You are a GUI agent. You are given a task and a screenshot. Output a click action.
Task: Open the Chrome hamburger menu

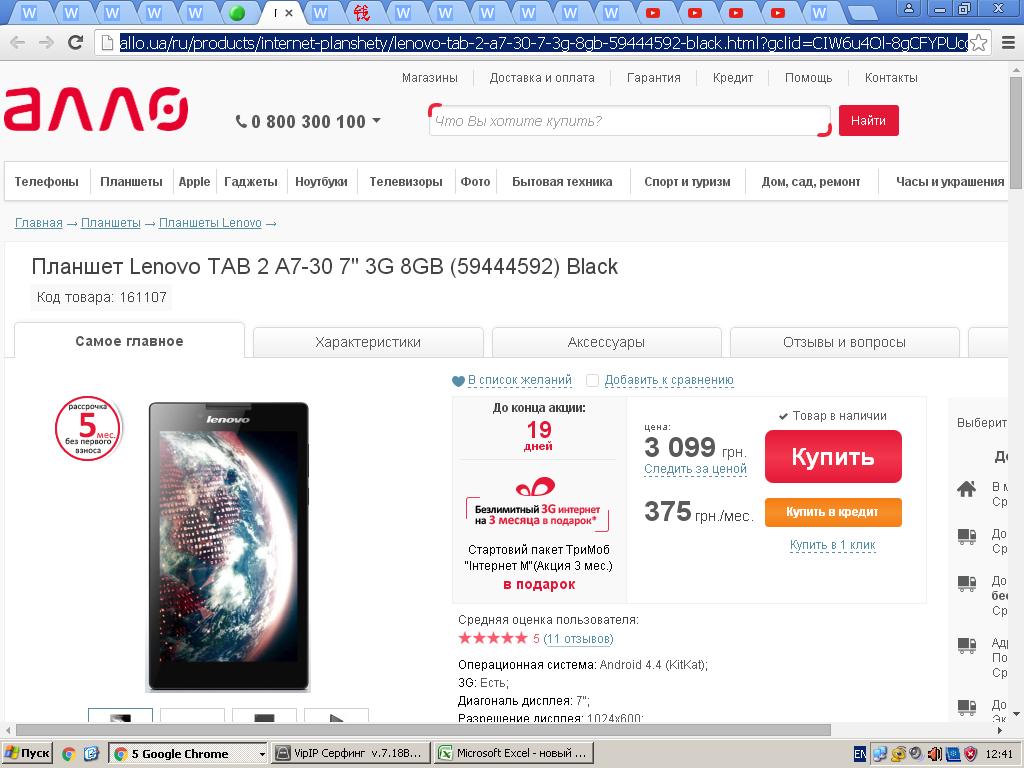pyautogui.click(x=1008, y=42)
